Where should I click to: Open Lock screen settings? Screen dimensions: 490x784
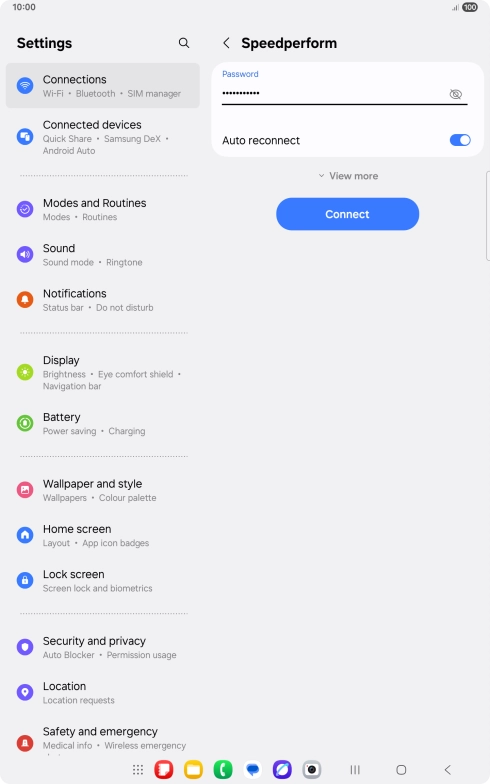tap(102, 580)
